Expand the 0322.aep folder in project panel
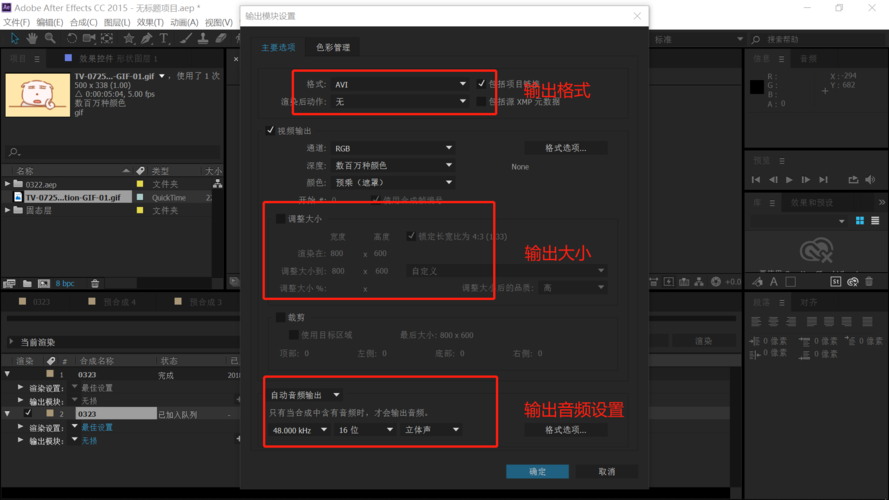 click(7, 184)
